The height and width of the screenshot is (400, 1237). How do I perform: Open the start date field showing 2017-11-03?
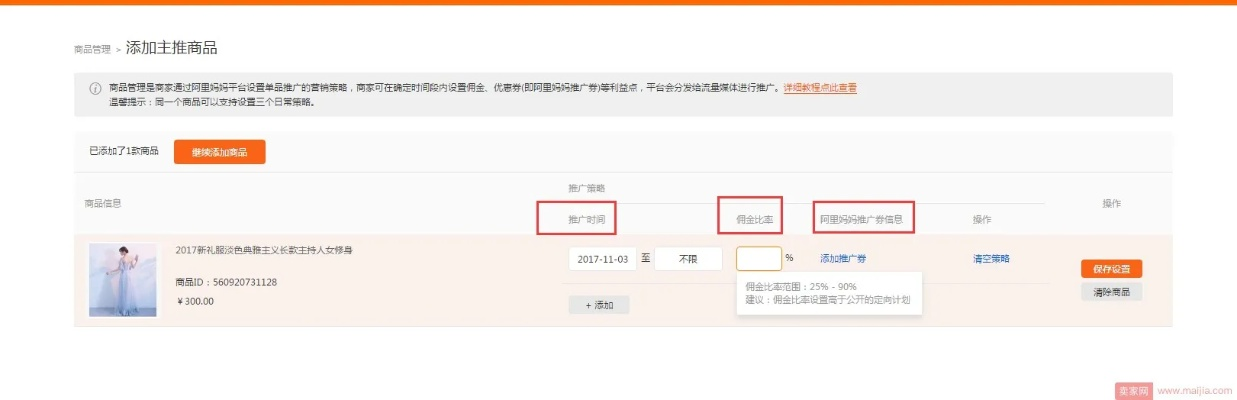602,259
